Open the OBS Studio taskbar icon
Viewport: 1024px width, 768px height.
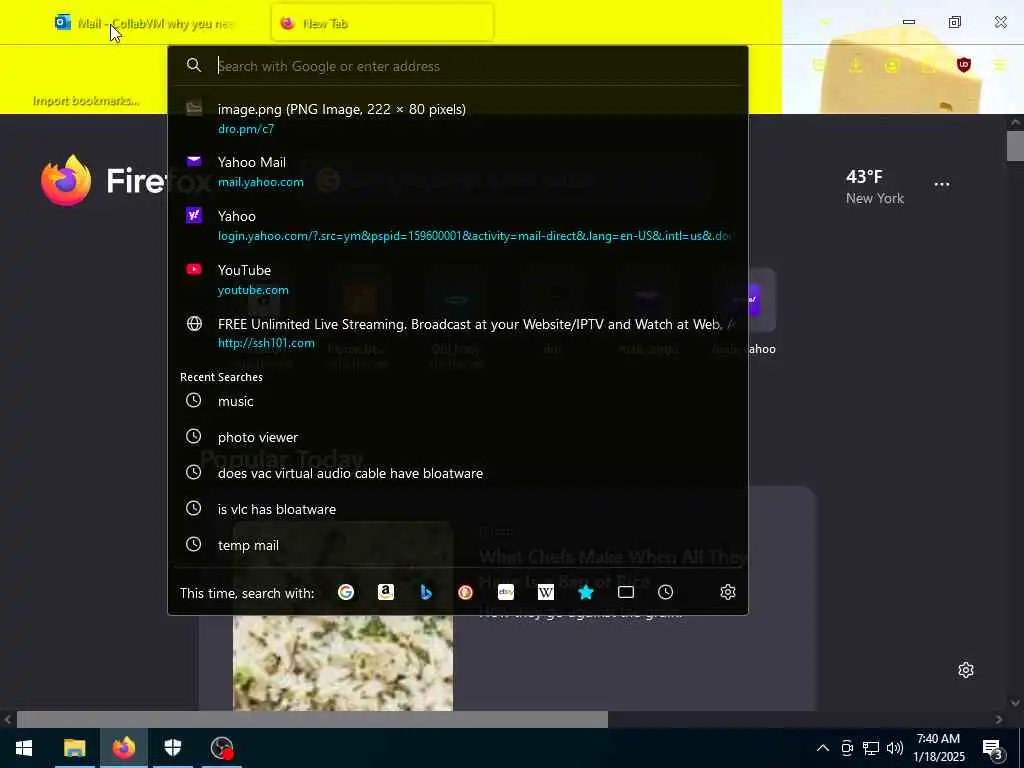click(222, 748)
